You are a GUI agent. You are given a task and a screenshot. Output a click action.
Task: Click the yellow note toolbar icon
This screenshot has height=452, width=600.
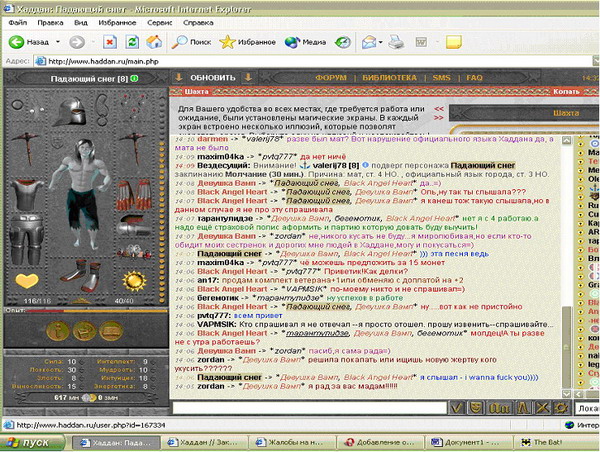(x=454, y=42)
